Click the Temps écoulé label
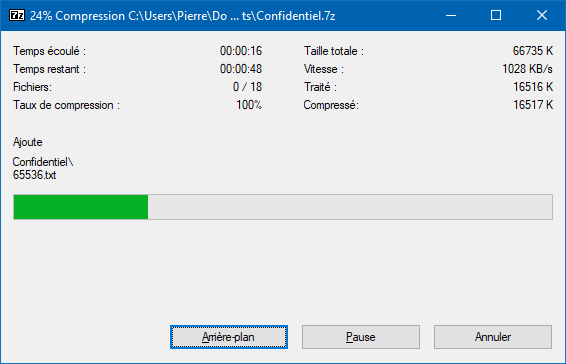This screenshot has height=364, width=566. coord(49,51)
